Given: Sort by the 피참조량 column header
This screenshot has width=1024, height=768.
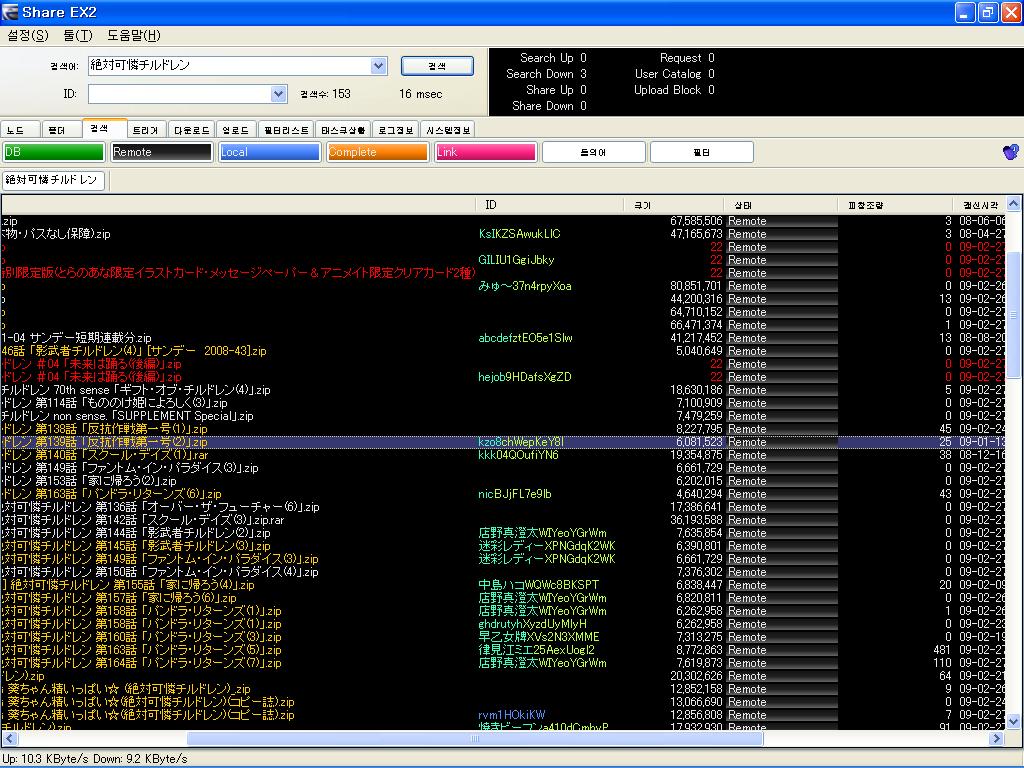Looking at the screenshot, I should click(894, 205).
